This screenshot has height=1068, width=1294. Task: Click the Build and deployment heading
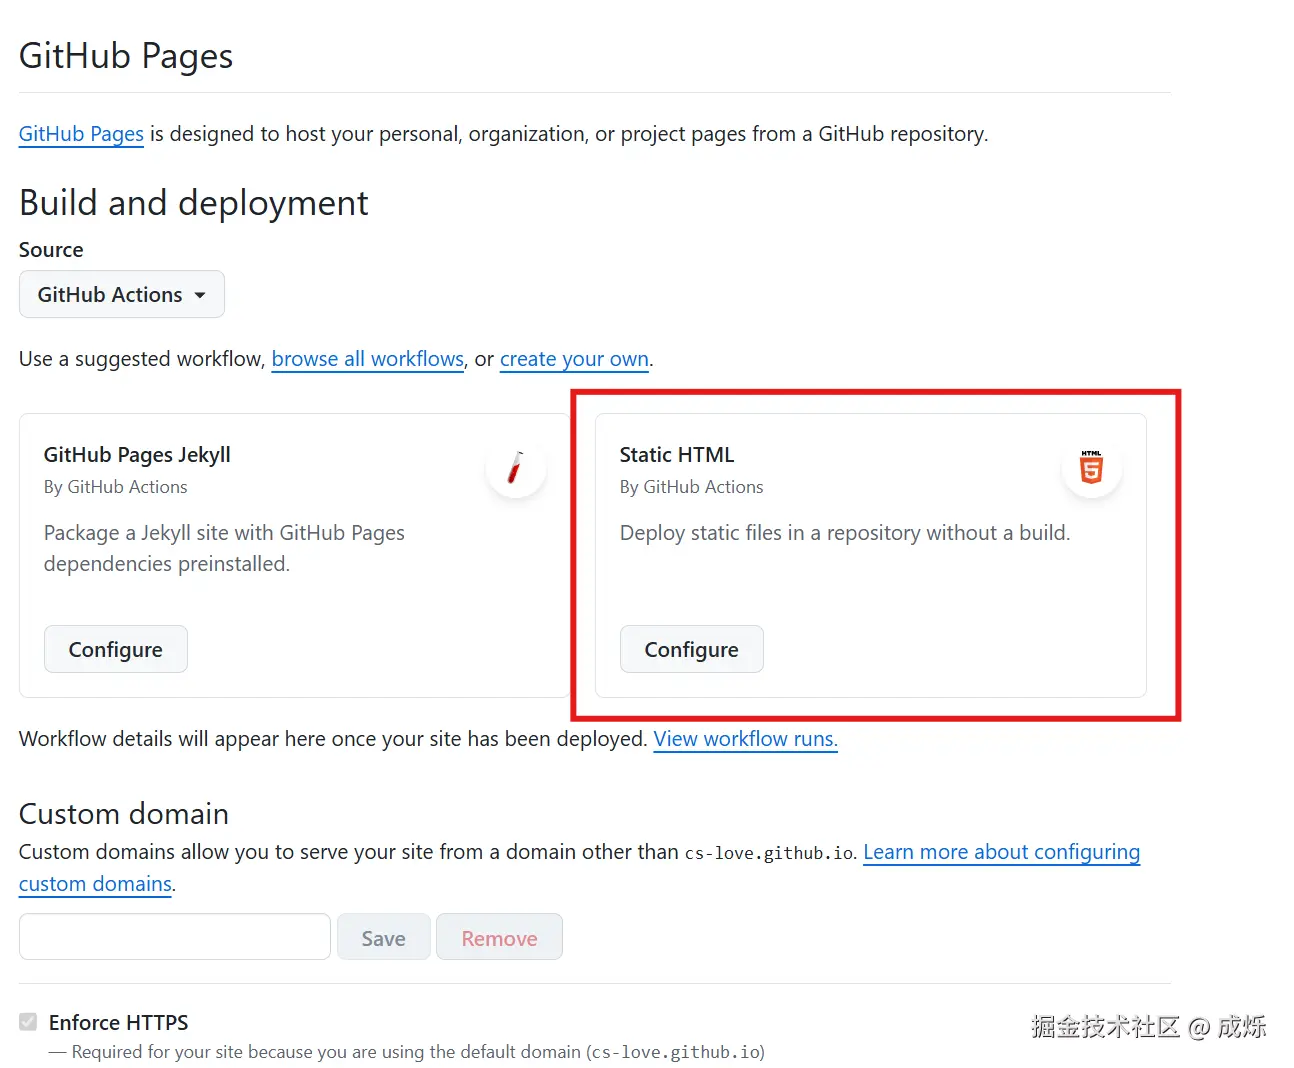click(194, 203)
